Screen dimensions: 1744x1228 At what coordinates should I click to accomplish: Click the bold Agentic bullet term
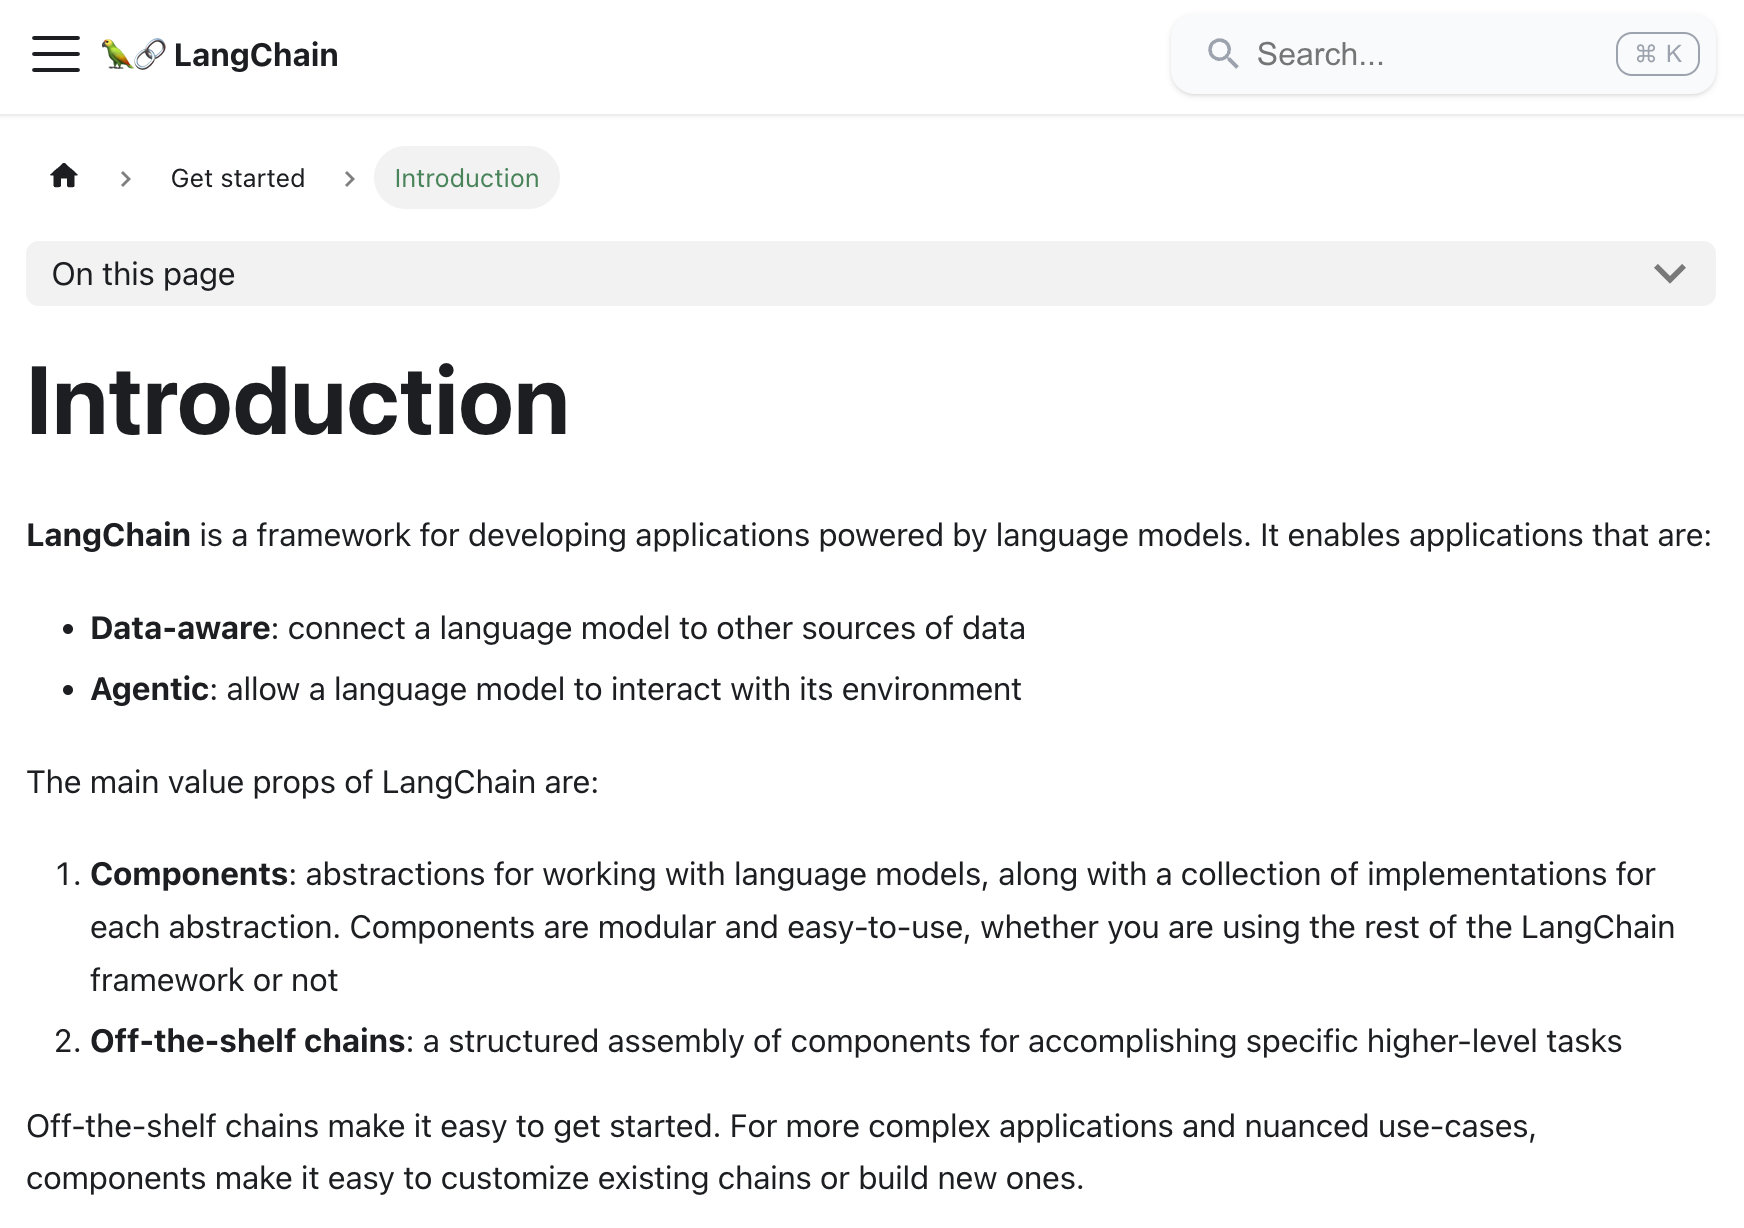tap(149, 689)
